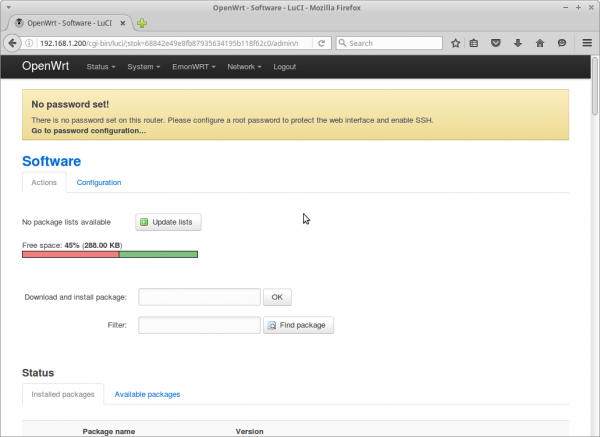Expand the EmonWRT menu

[194, 67]
